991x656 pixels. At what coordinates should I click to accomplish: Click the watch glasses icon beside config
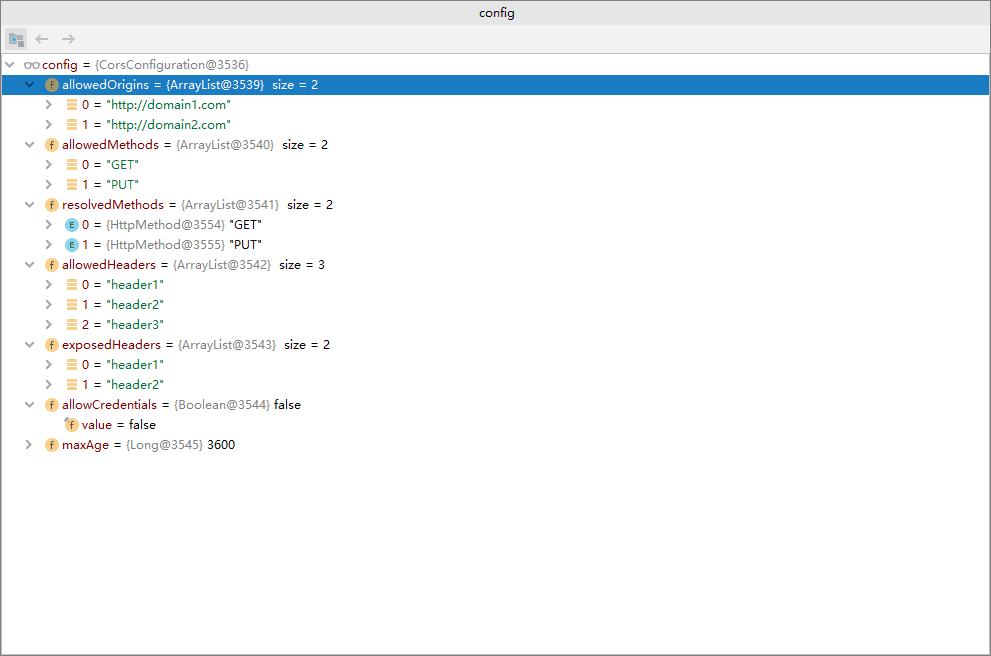[x=32, y=65]
